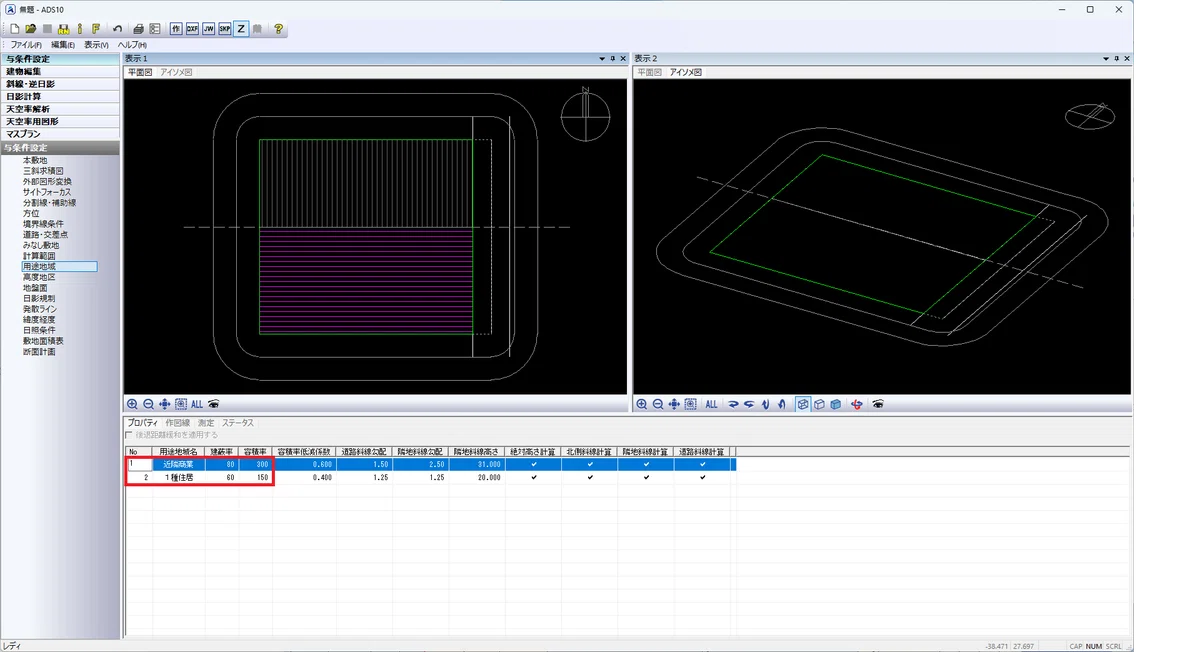Toggle 北側斜線計算 check for 1種住居 row
The height and width of the screenshot is (652, 1200).
tap(590, 478)
